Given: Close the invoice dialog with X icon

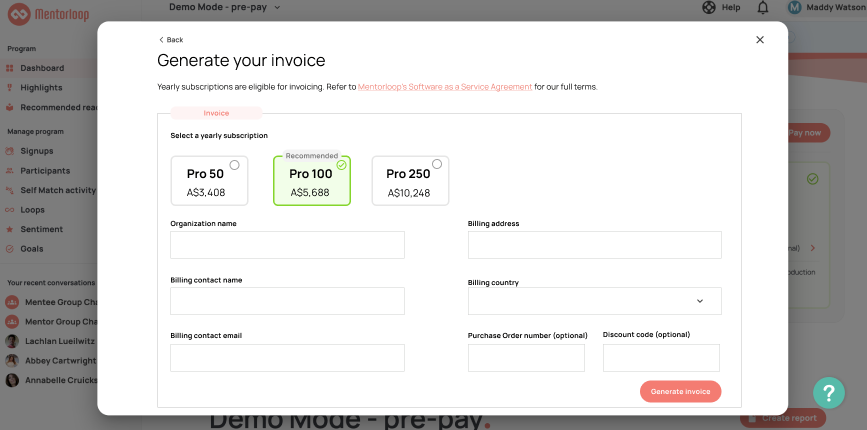Looking at the screenshot, I should click(x=759, y=40).
